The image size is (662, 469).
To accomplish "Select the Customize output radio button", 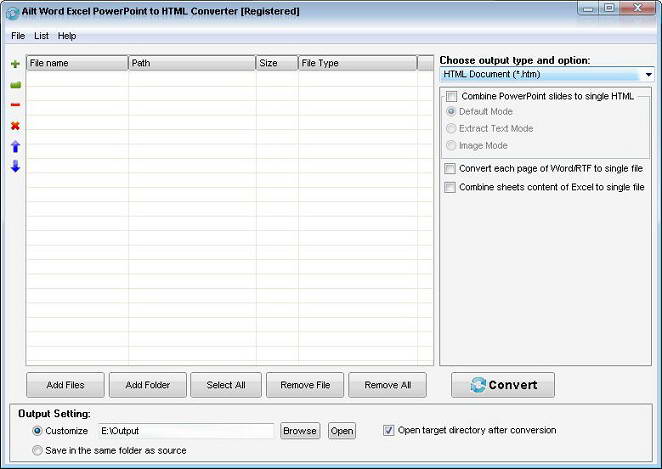I will [37, 431].
